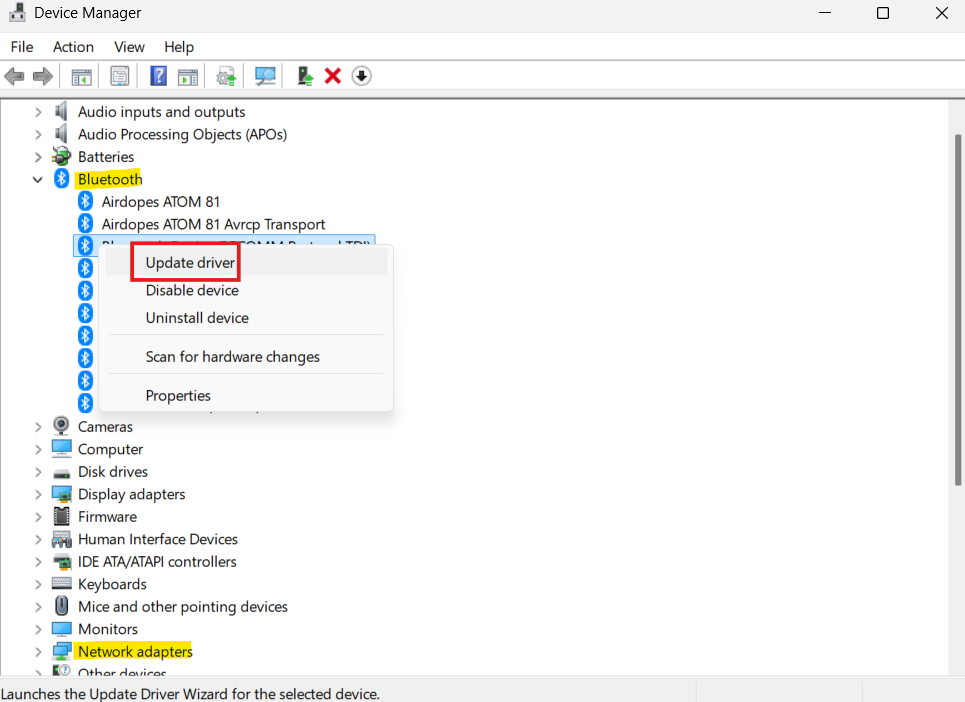Select the Bluetooth category label
Screen dimensions: 965x702
tap(110, 179)
